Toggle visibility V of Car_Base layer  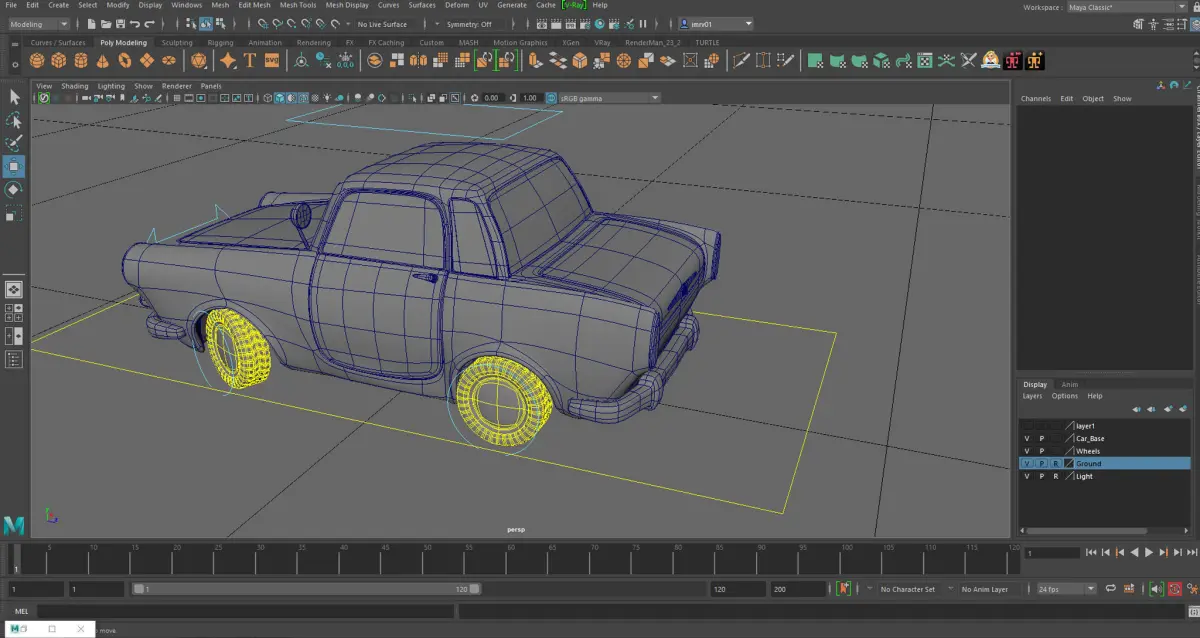pyautogui.click(x=1027, y=438)
